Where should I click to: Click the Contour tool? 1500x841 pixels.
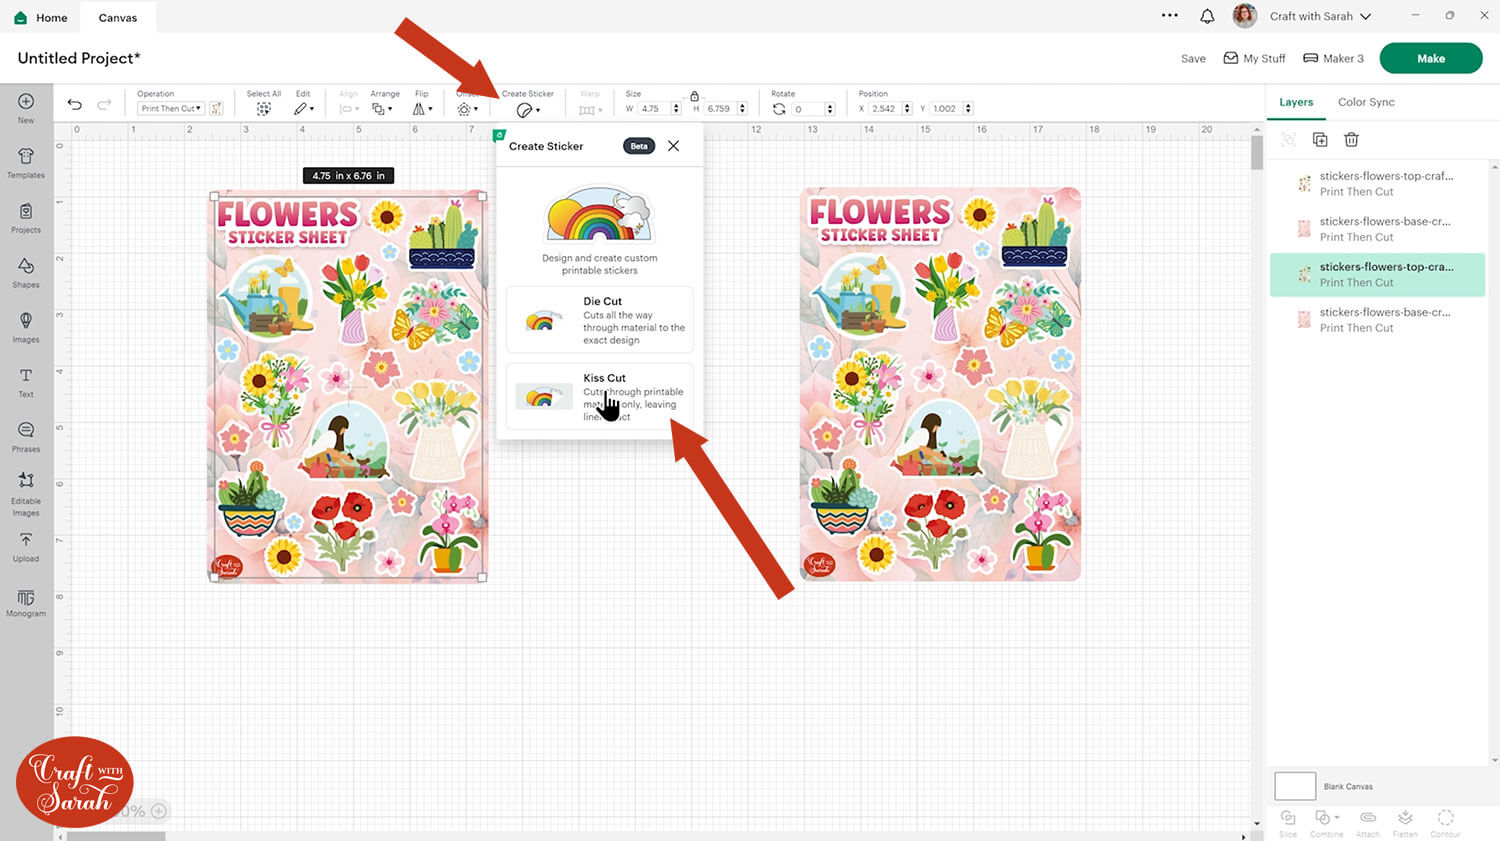pos(1445,823)
